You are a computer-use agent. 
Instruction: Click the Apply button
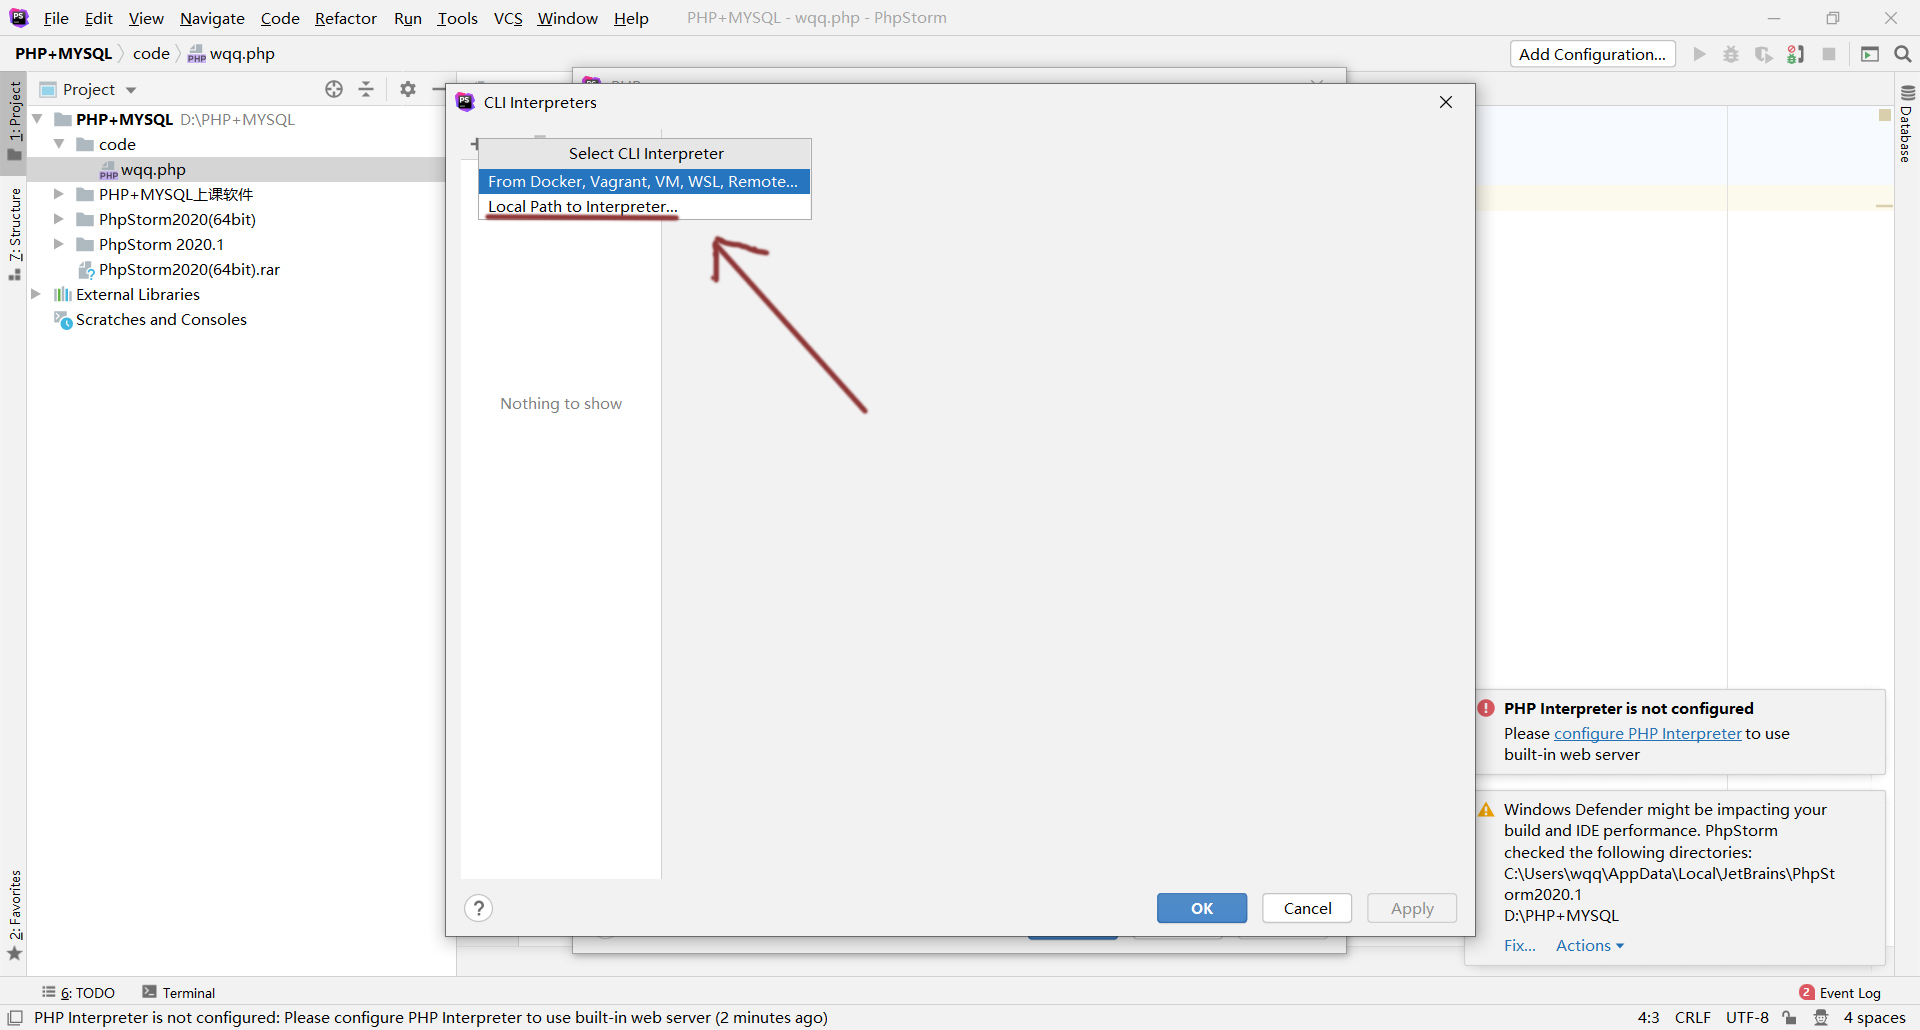1412,908
